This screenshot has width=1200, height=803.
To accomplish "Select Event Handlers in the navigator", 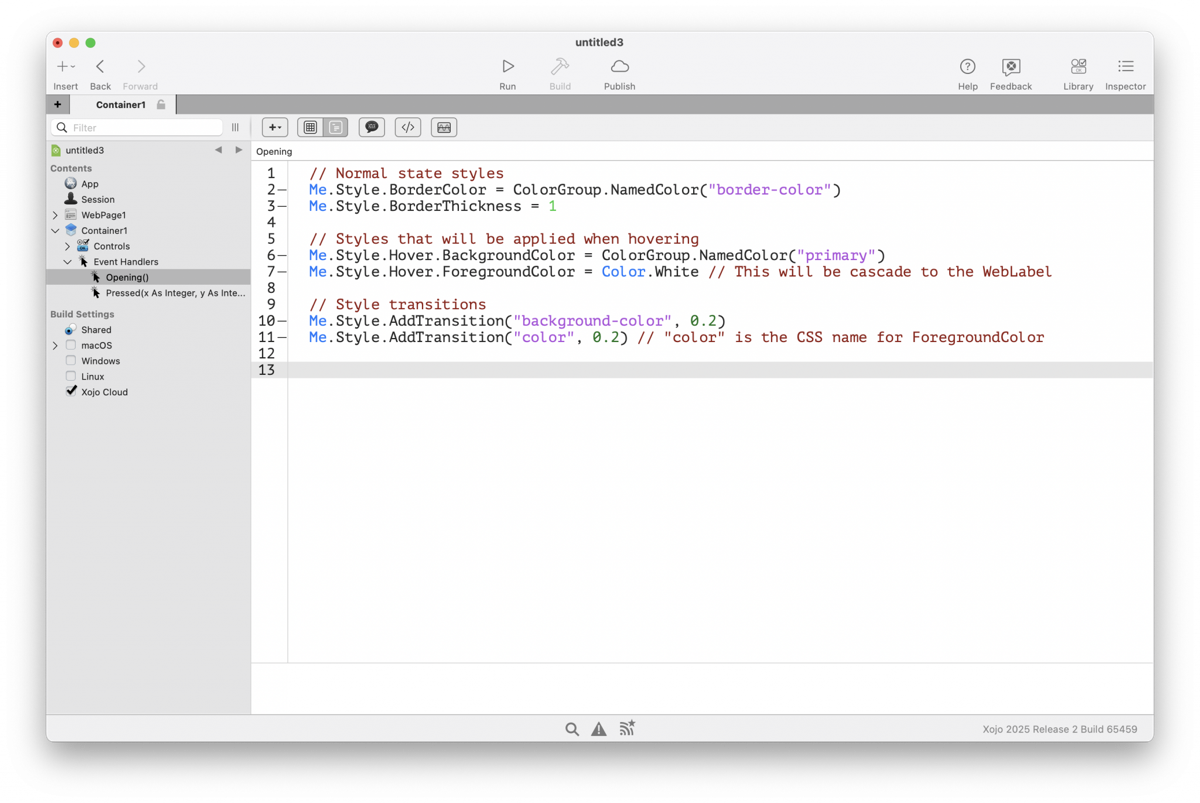I will [x=125, y=262].
